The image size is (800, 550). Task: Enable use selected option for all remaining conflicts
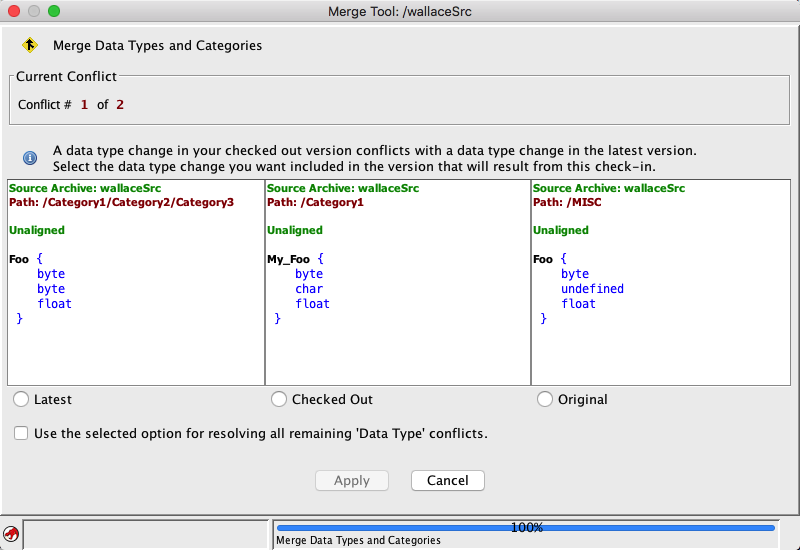[x=21, y=433]
